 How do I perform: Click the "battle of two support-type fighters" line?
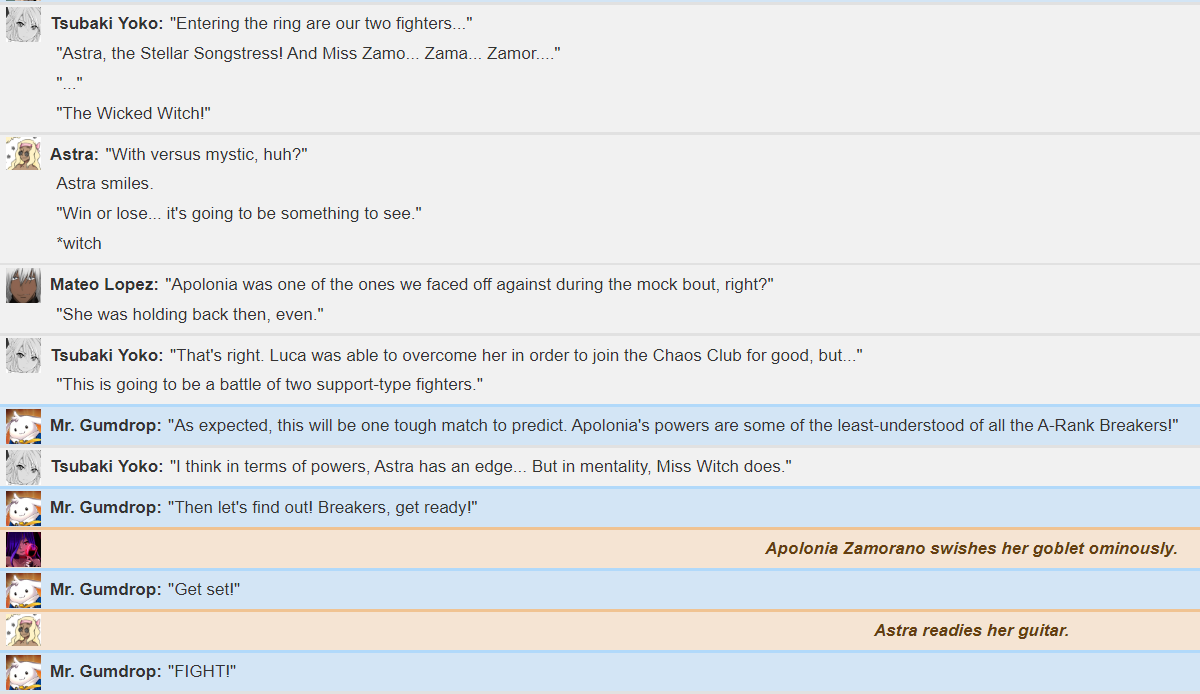coord(270,384)
